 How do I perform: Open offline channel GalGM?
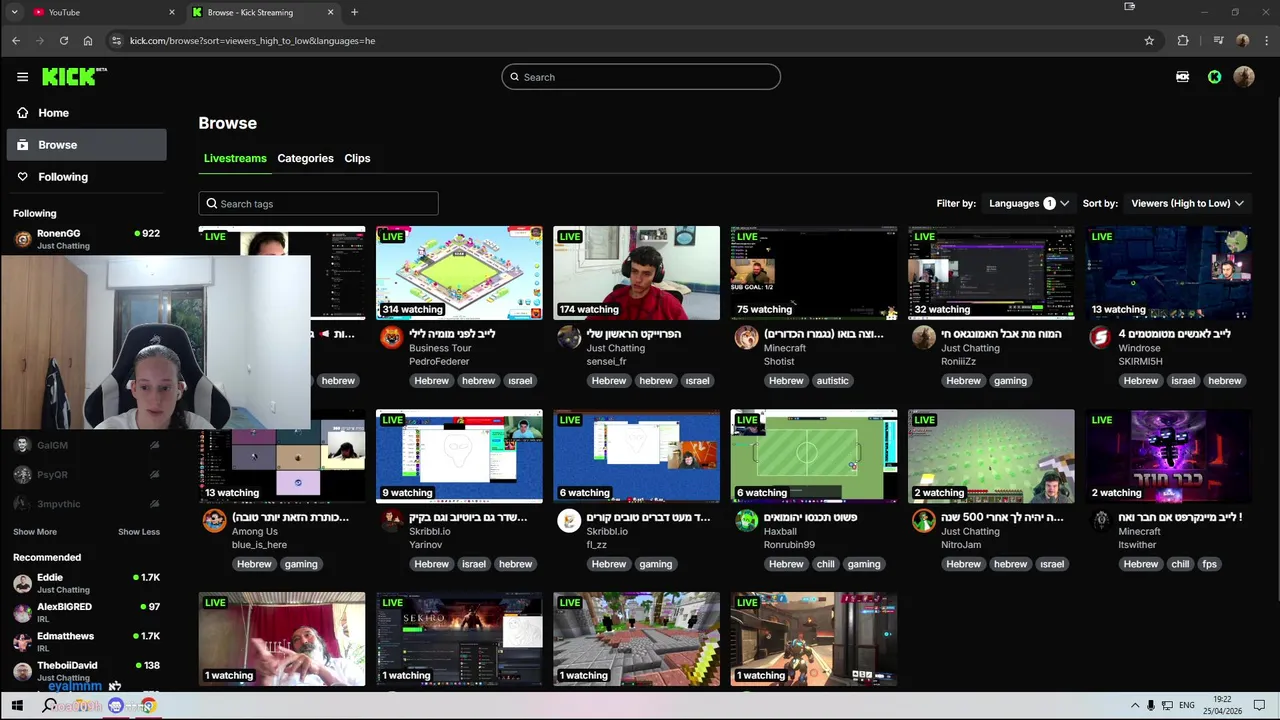[87, 445]
